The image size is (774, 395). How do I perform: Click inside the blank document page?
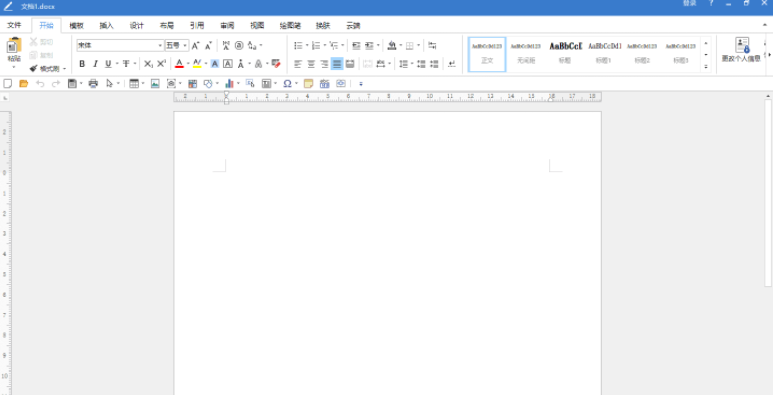tap(387, 253)
